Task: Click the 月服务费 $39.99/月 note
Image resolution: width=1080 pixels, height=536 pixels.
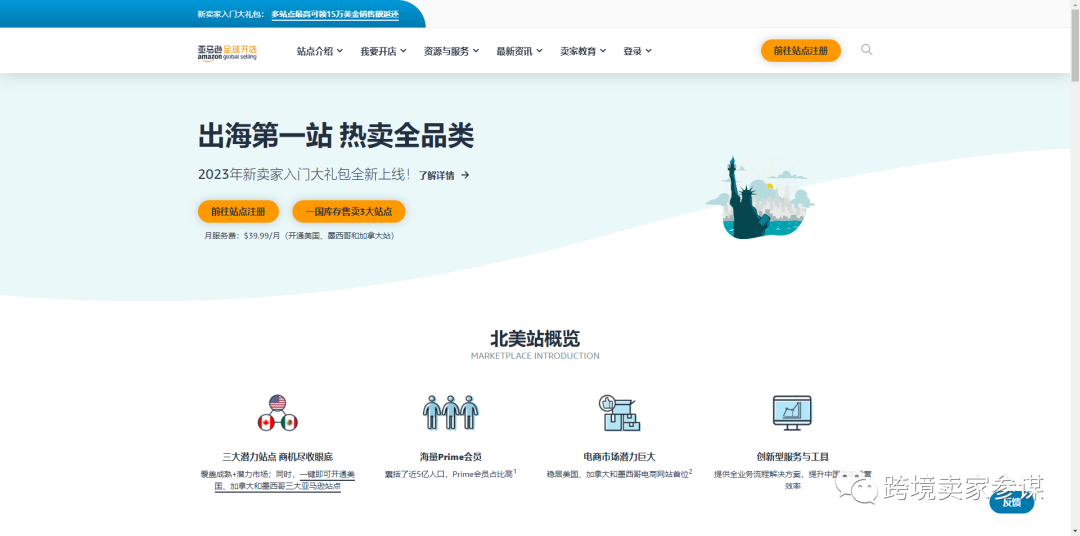Action: click(x=299, y=236)
